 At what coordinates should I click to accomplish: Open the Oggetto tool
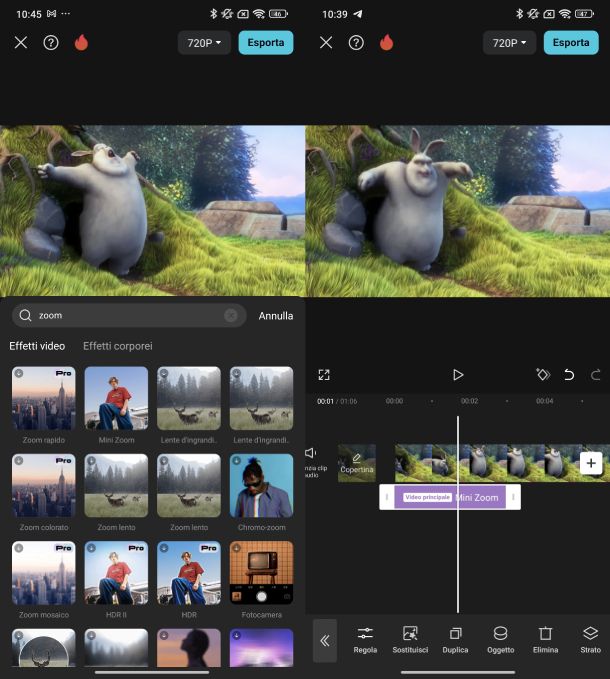point(500,640)
